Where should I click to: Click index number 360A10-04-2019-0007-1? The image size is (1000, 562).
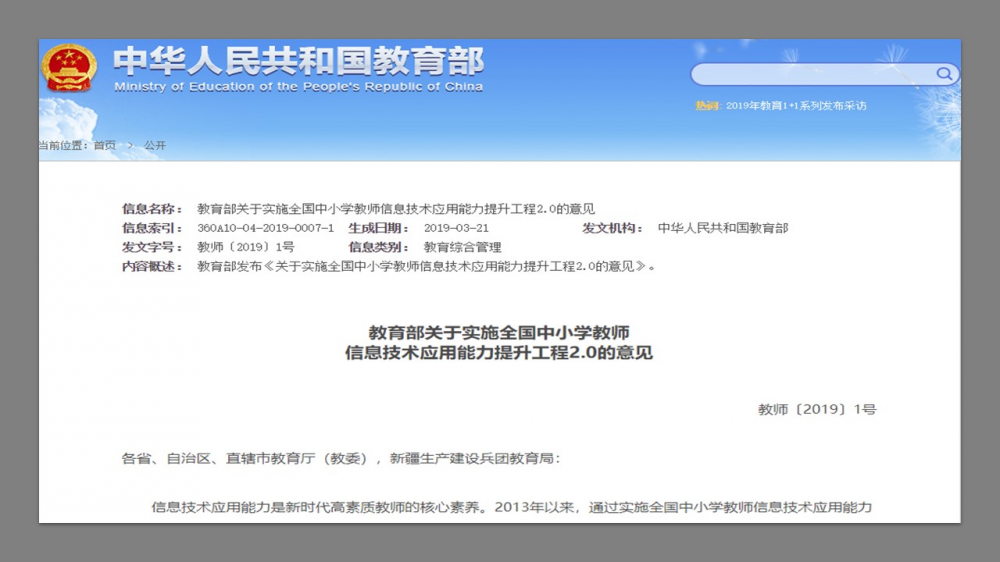tap(265, 228)
